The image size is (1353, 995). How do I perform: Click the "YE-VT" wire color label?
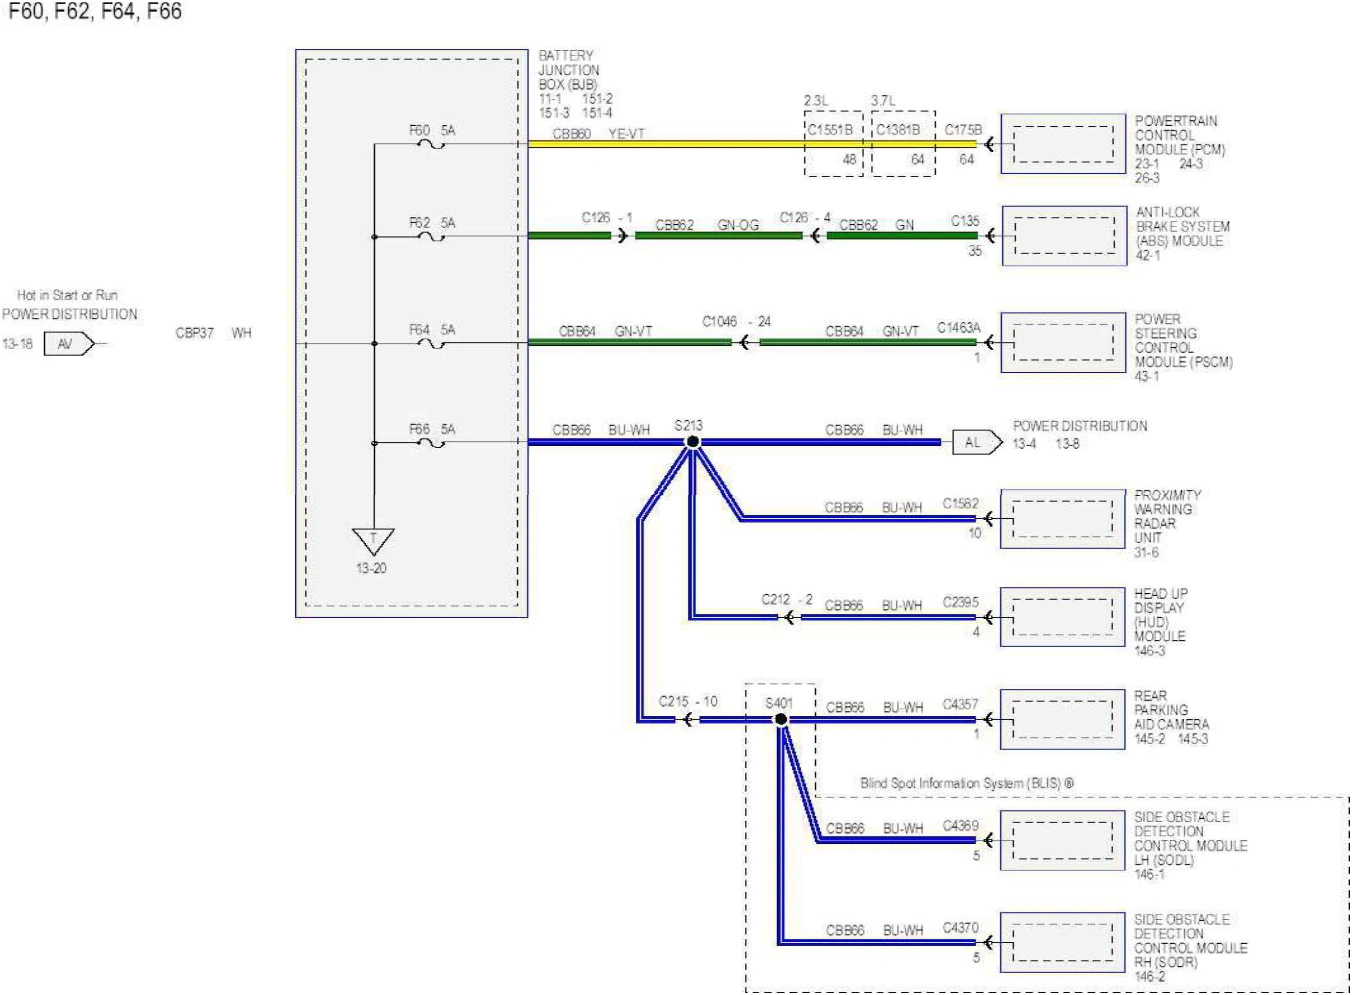(626, 134)
